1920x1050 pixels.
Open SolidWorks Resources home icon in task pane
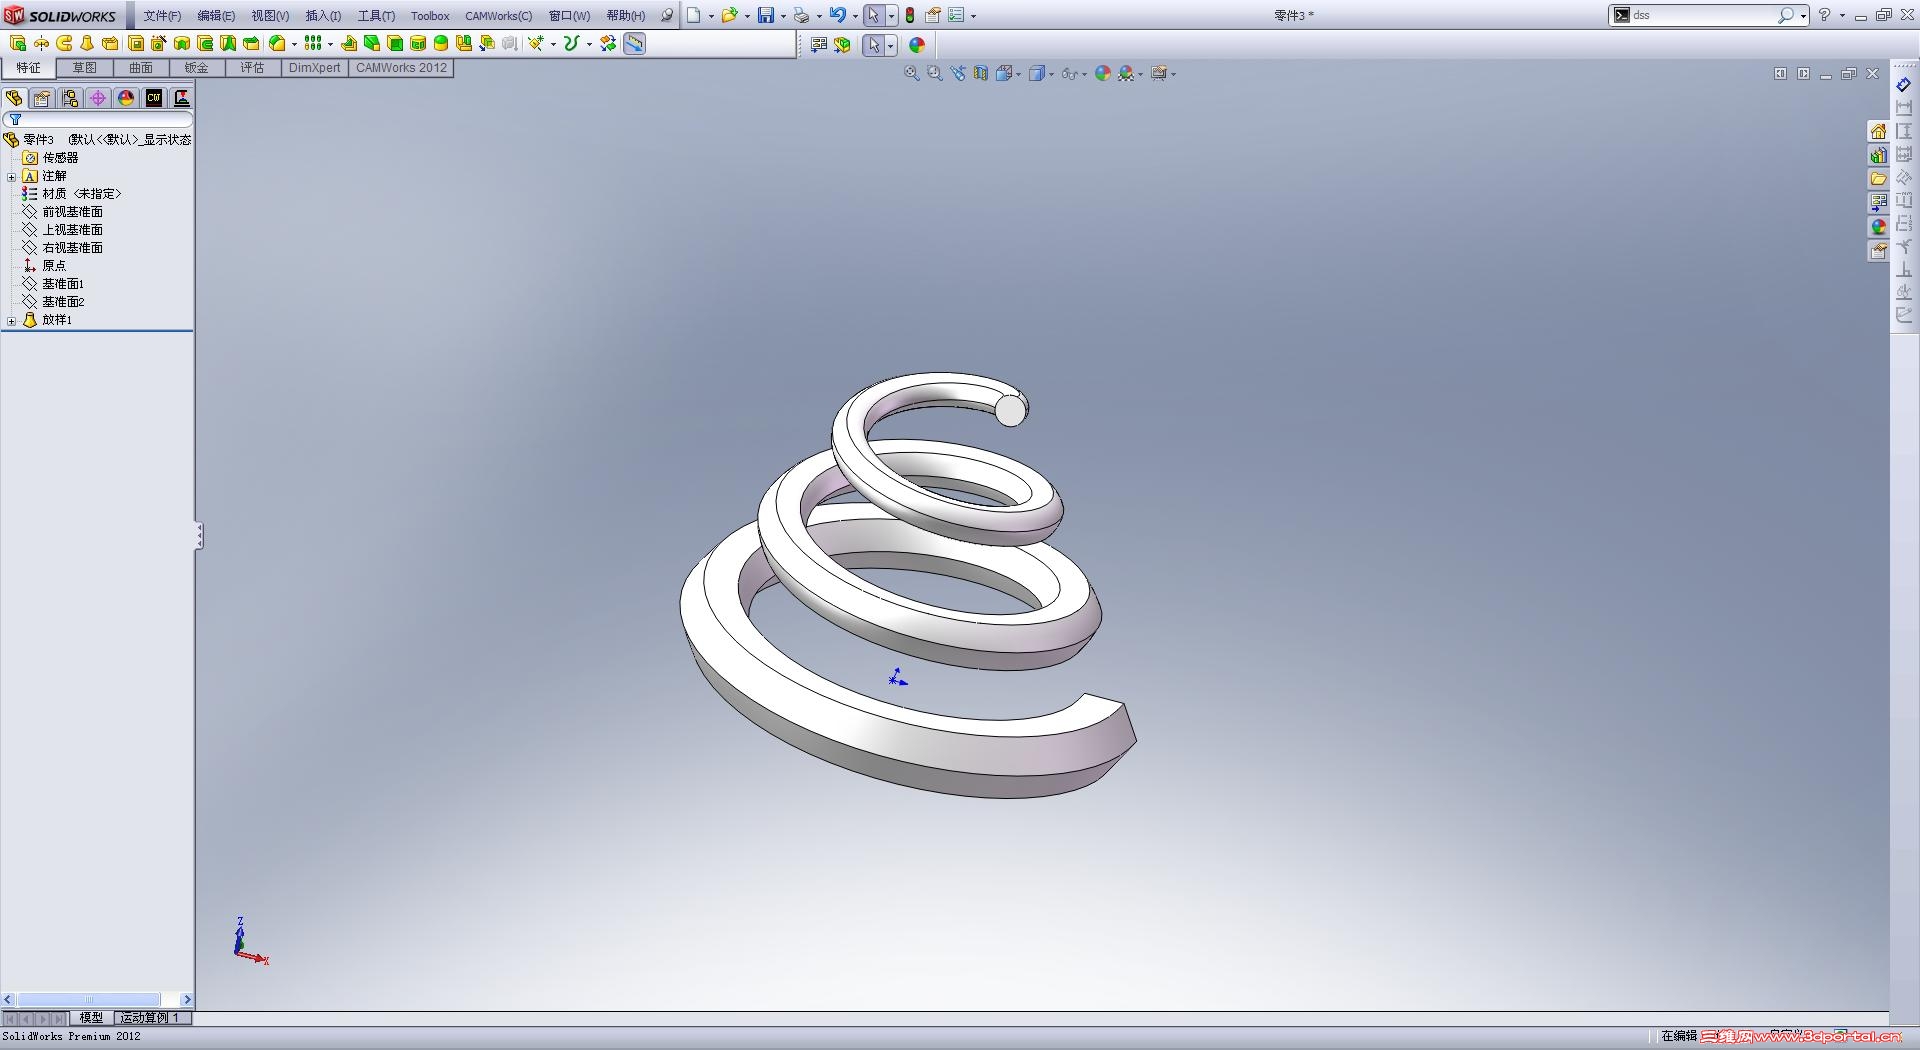(1878, 131)
